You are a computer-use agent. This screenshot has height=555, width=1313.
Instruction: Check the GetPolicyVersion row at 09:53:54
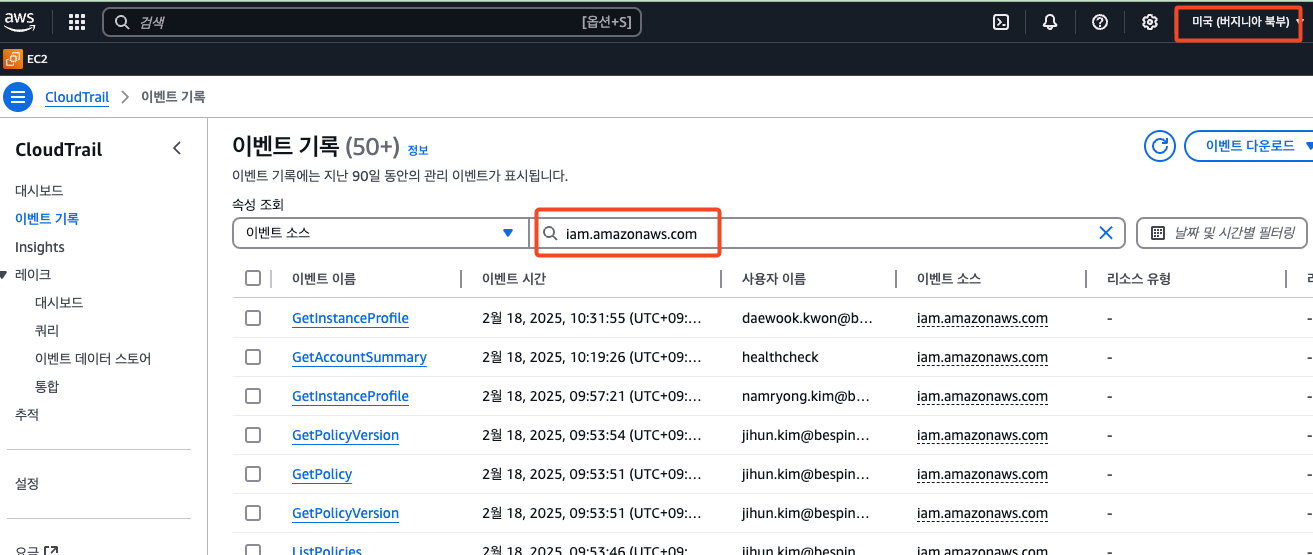253,435
